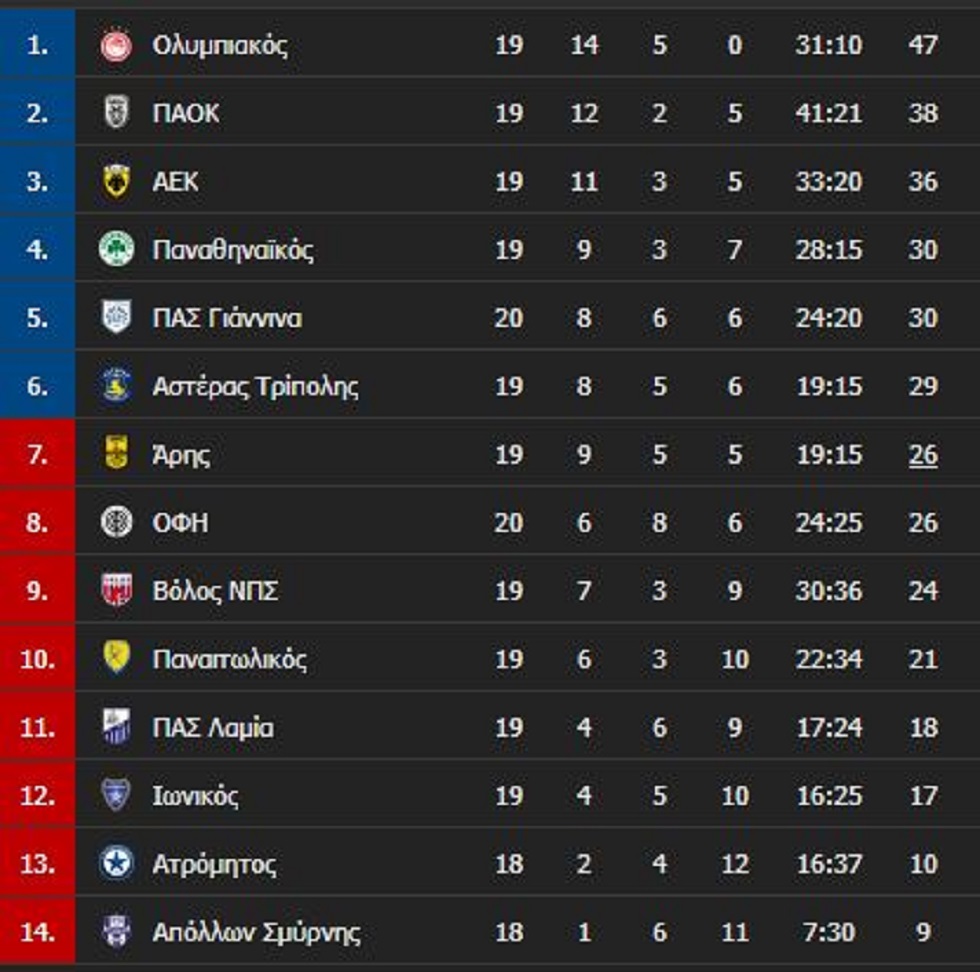The width and height of the screenshot is (980, 972).
Task: Click Ολυμπιακός goal record 31:10
Action: pos(828,46)
